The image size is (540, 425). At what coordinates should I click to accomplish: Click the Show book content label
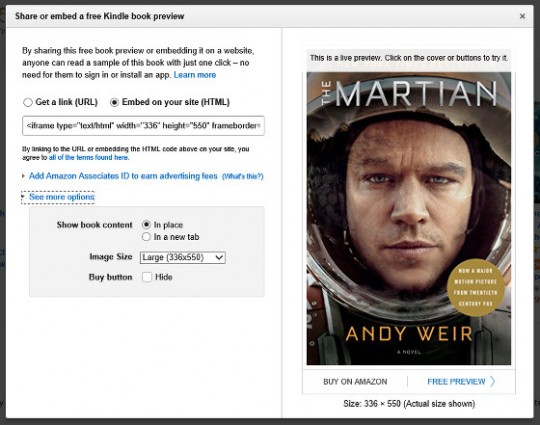pos(94,225)
